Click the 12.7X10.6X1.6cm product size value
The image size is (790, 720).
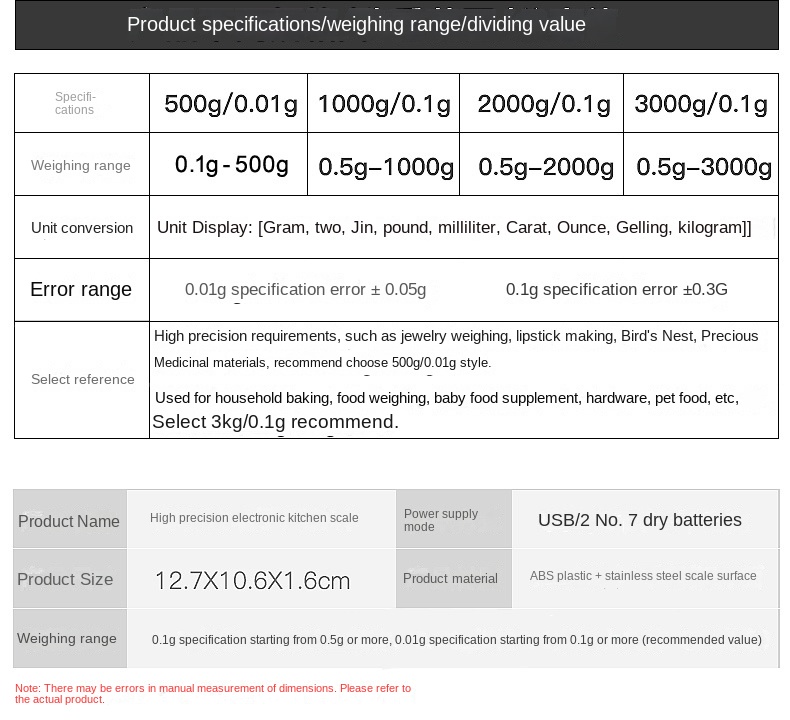(x=253, y=581)
